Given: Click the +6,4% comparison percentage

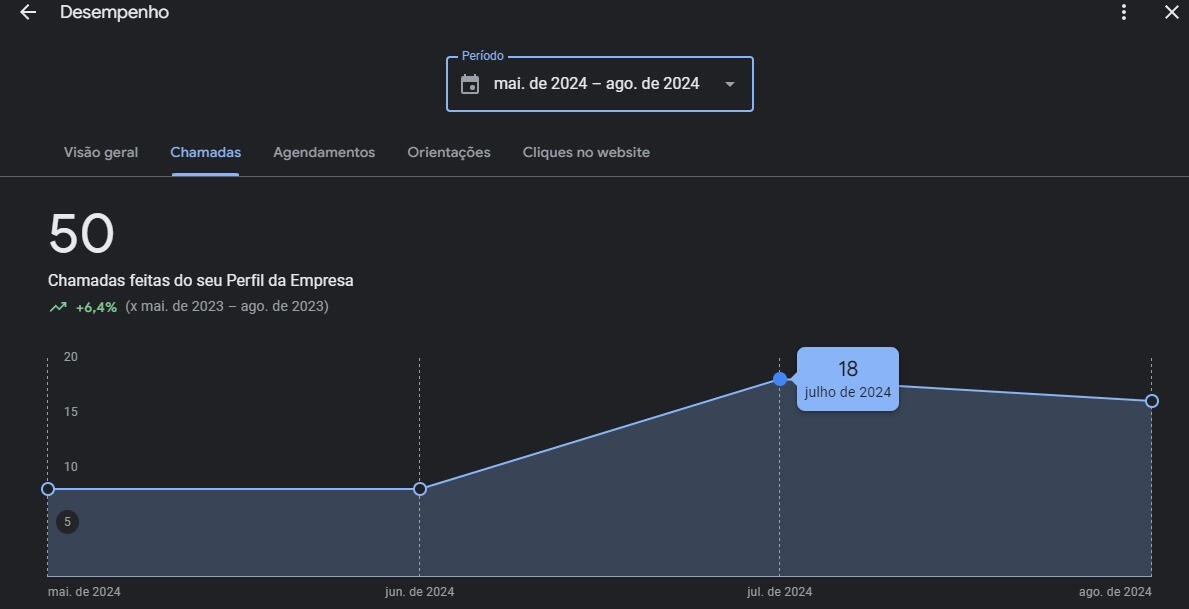Looking at the screenshot, I should pyautogui.click(x=96, y=307).
